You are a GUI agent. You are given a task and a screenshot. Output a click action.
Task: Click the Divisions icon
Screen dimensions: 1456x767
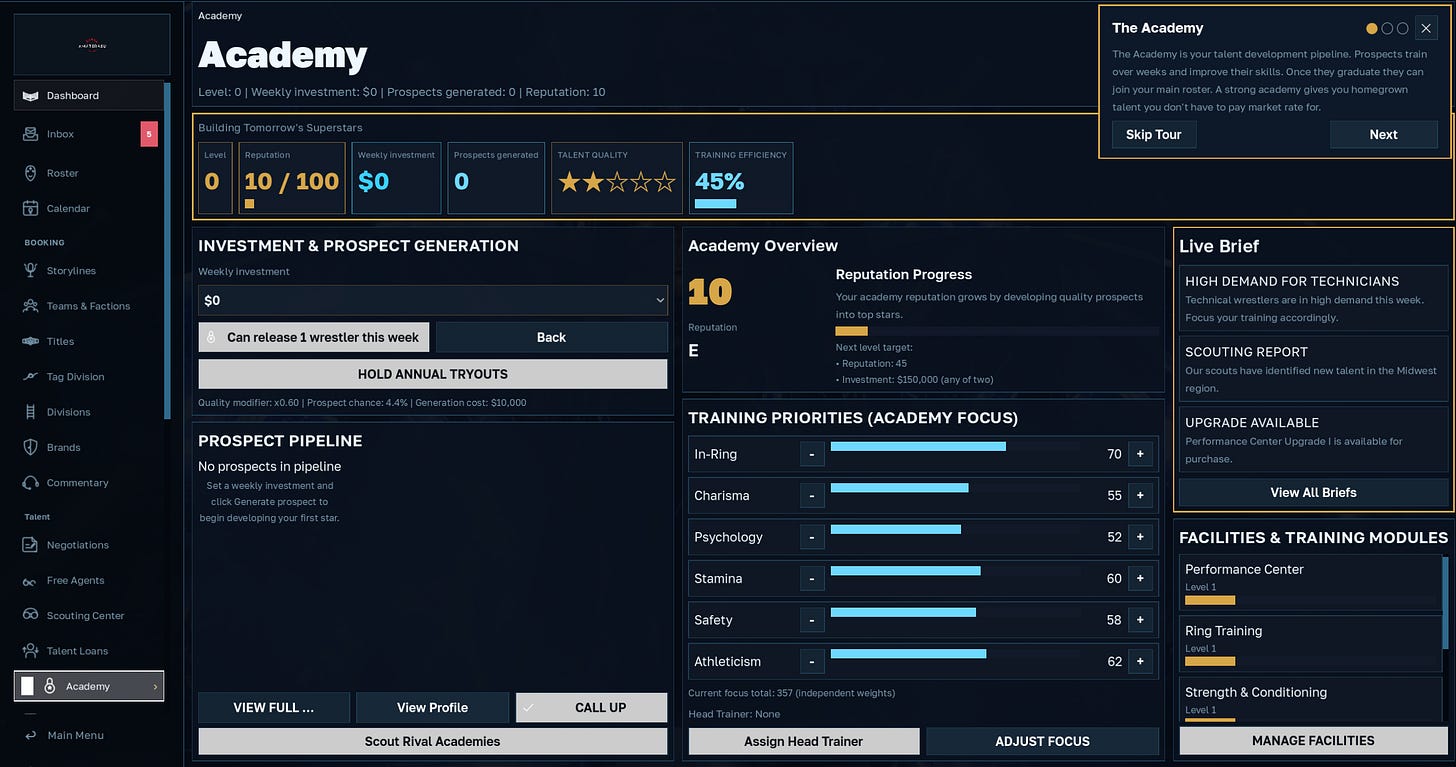click(x=30, y=412)
